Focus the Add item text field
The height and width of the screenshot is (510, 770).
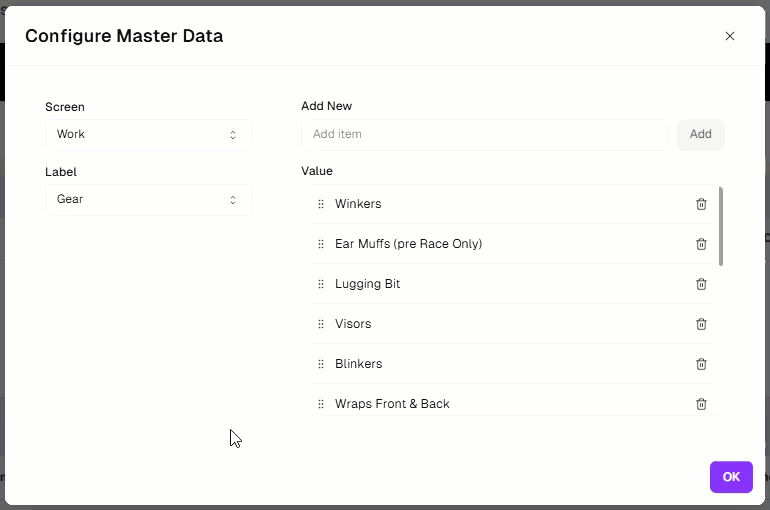484,134
